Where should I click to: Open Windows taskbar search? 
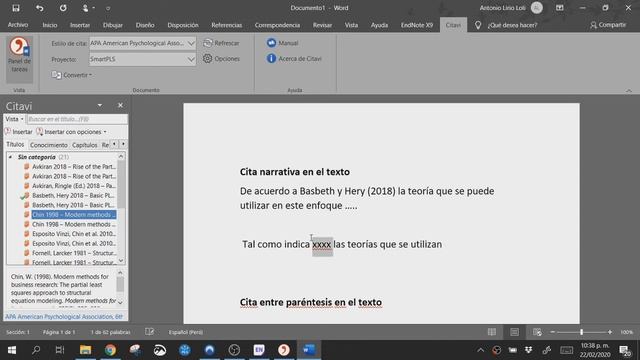click(36, 350)
